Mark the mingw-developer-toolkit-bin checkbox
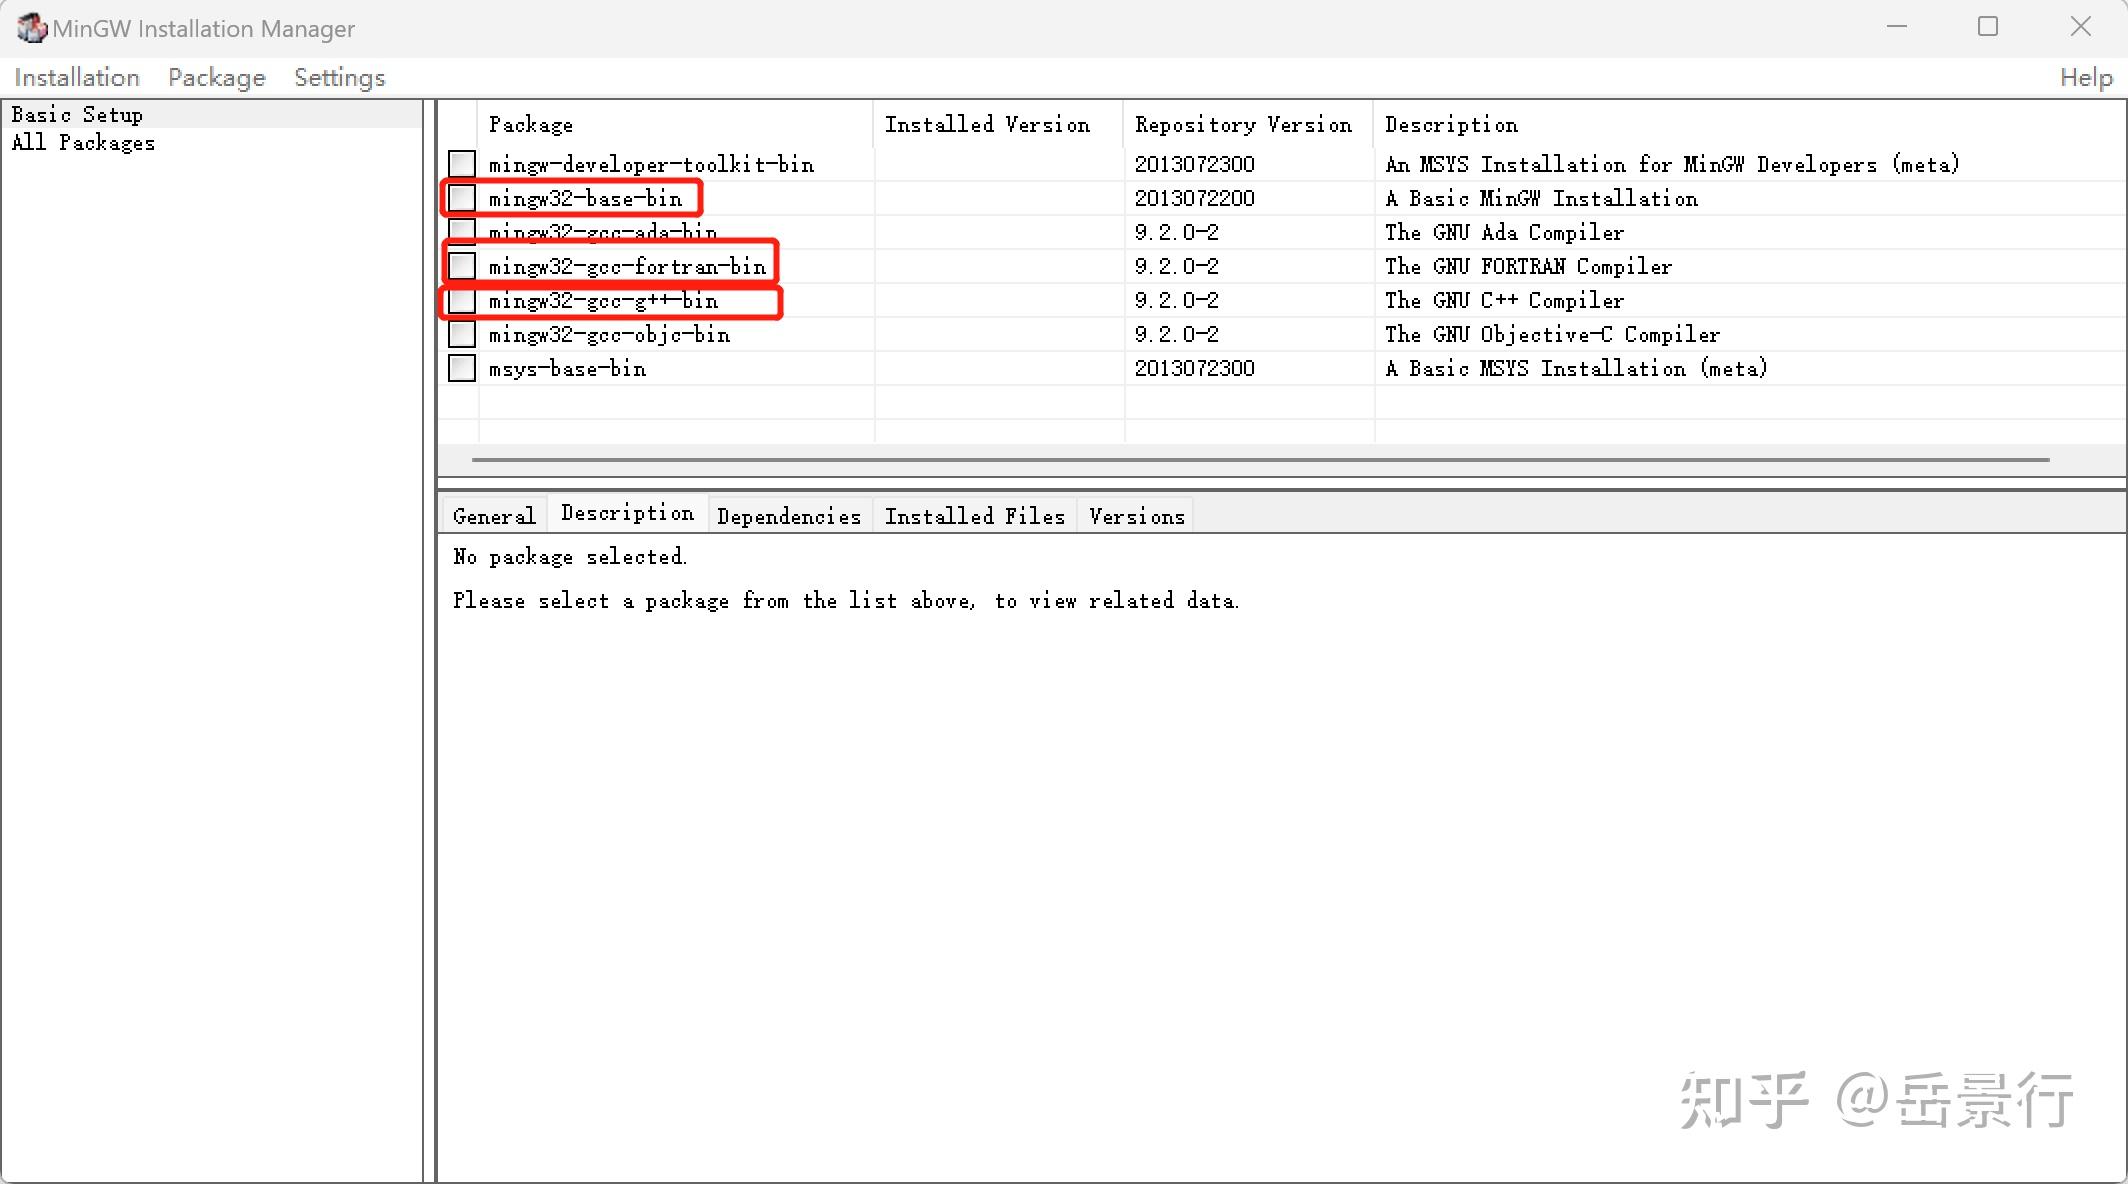The width and height of the screenshot is (2128, 1184). tap(462, 164)
